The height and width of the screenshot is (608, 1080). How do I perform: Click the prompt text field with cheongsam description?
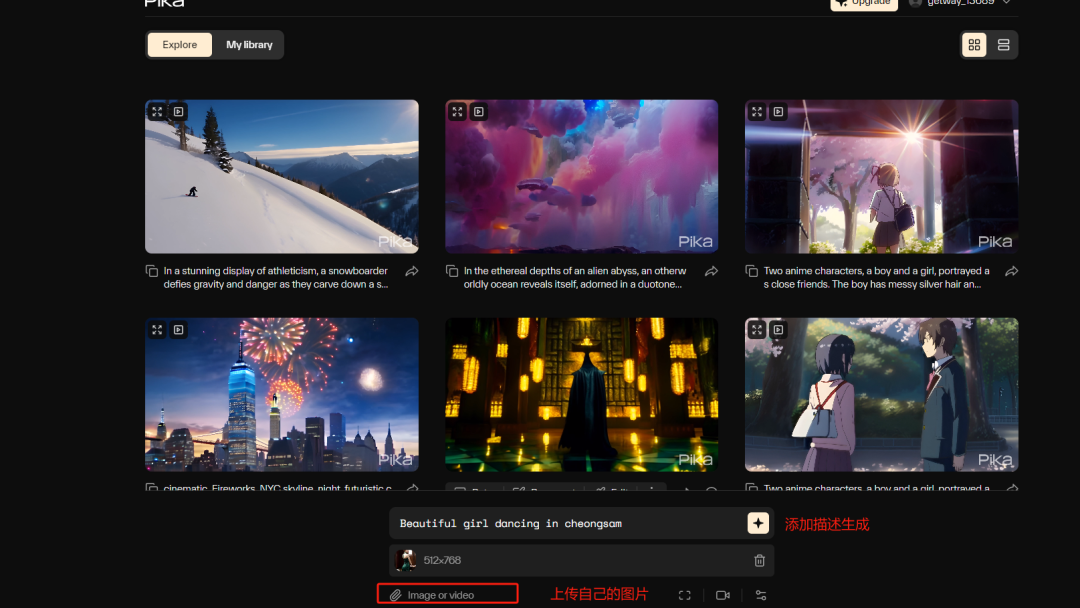click(565, 523)
